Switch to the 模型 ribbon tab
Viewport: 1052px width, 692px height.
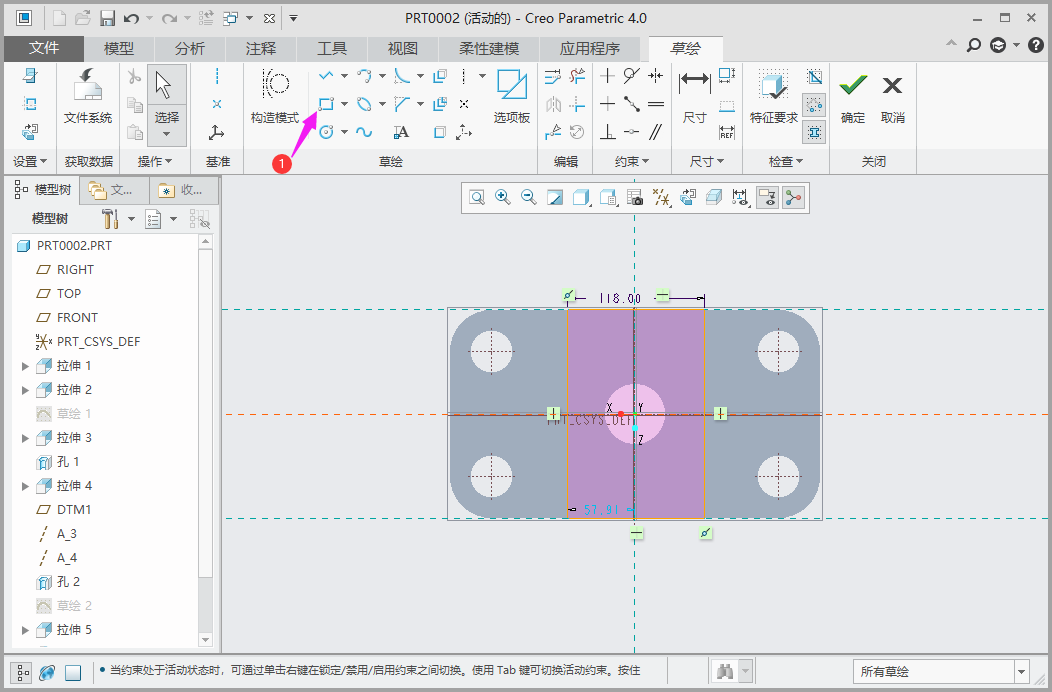click(x=119, y=48)
